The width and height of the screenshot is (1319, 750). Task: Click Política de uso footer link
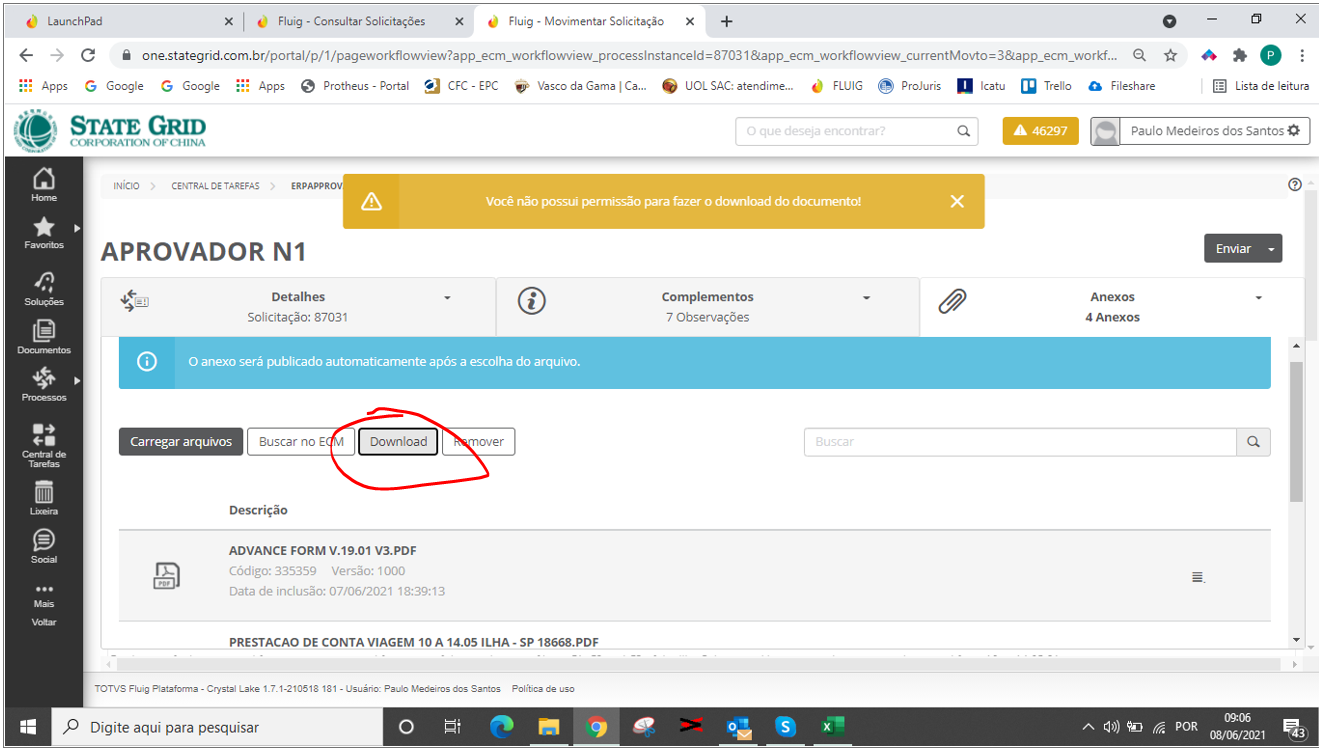tap(543, 688)
